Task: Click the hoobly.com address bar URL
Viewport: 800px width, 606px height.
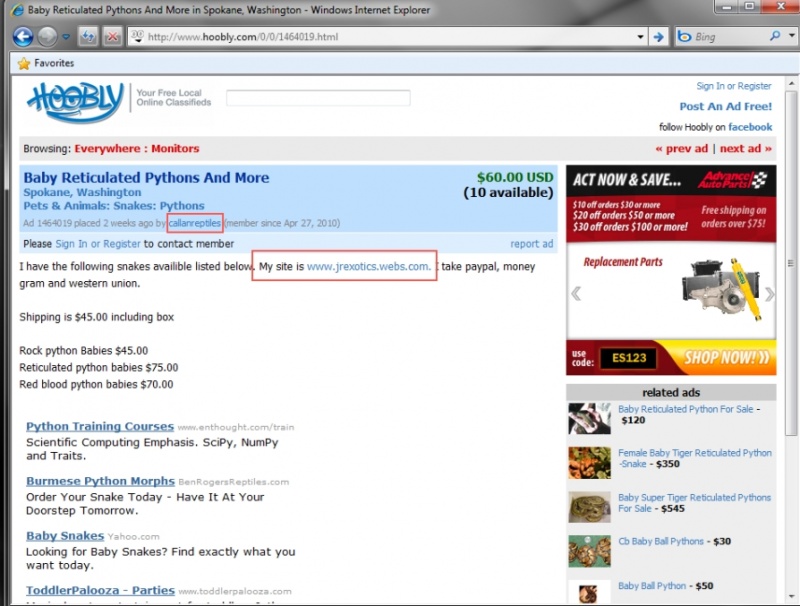Action: click(x=243, y=37)
